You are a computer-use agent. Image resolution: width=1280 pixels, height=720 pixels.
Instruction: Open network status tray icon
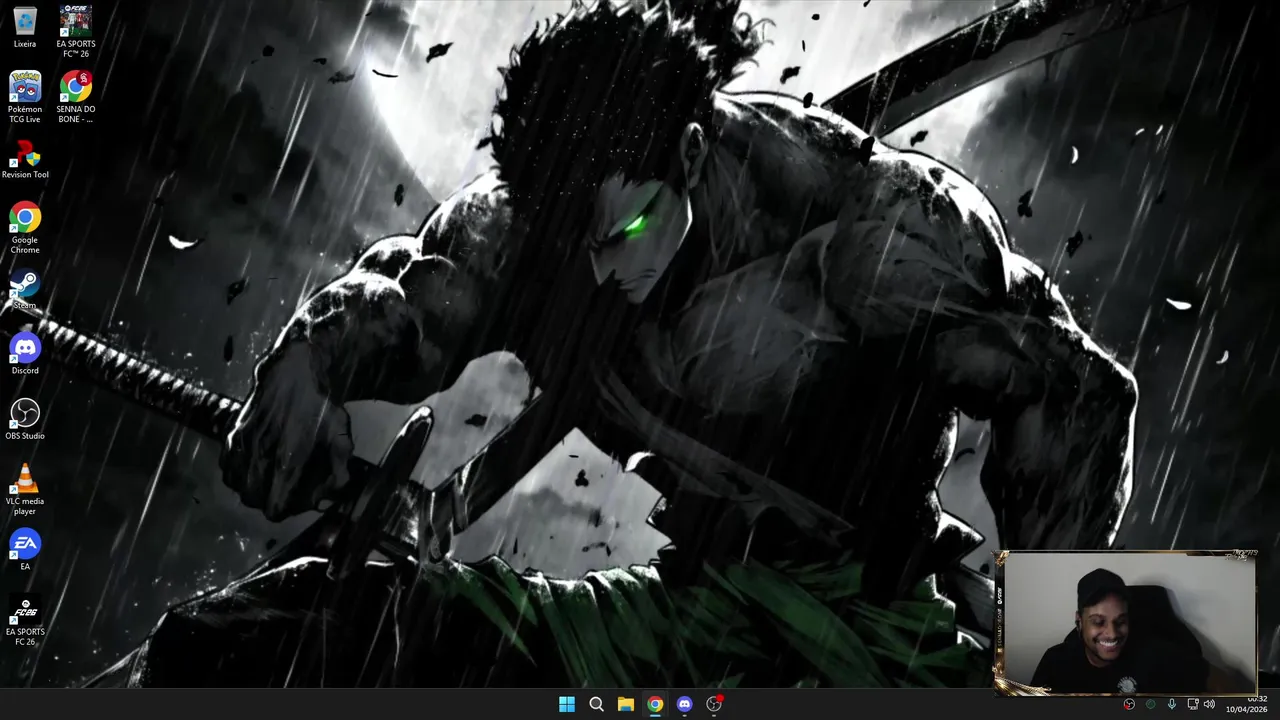click(x=1192, y=704)
